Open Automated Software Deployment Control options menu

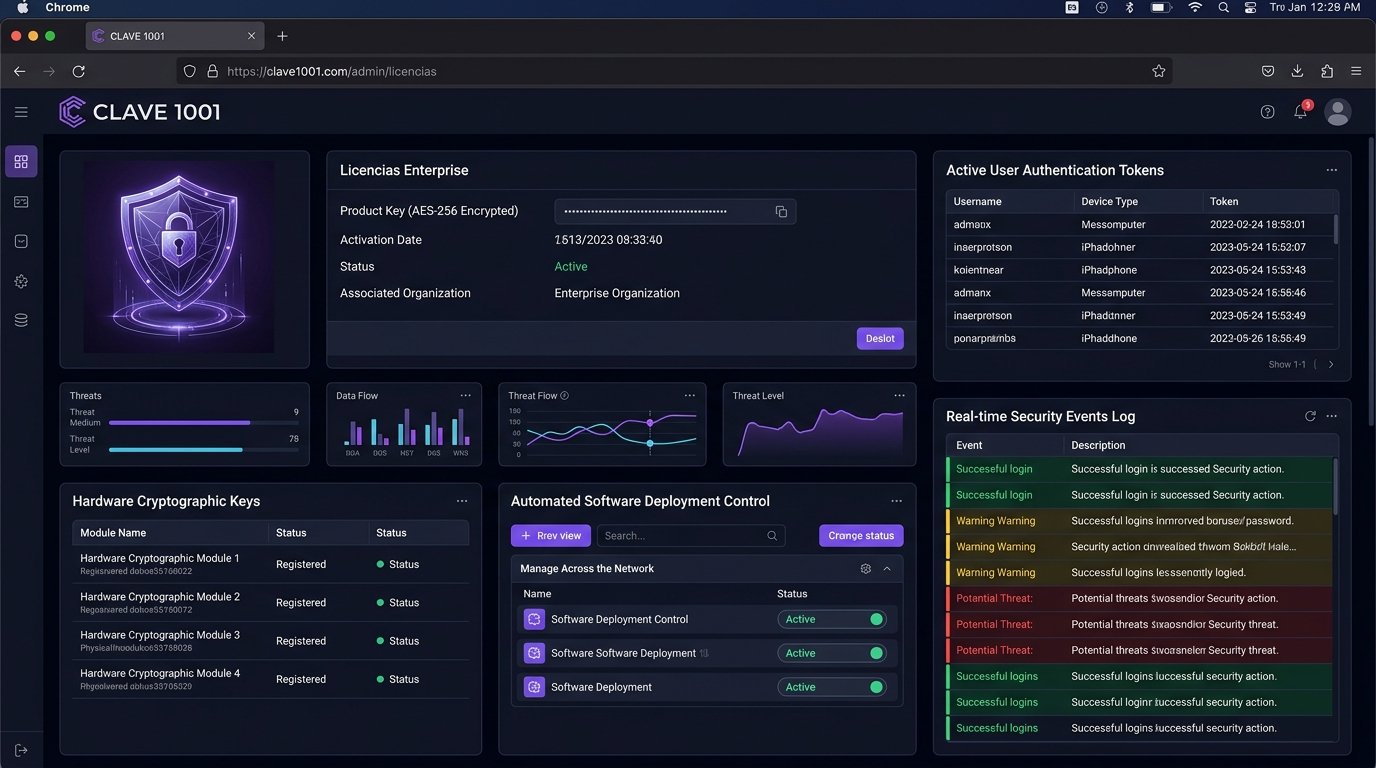[x=896, y=501]
